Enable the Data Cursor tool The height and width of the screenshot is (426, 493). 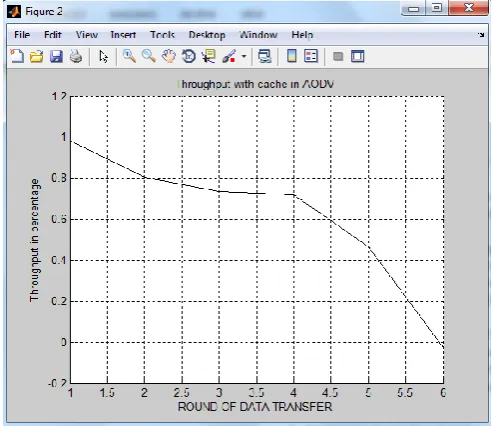[209, 56]
